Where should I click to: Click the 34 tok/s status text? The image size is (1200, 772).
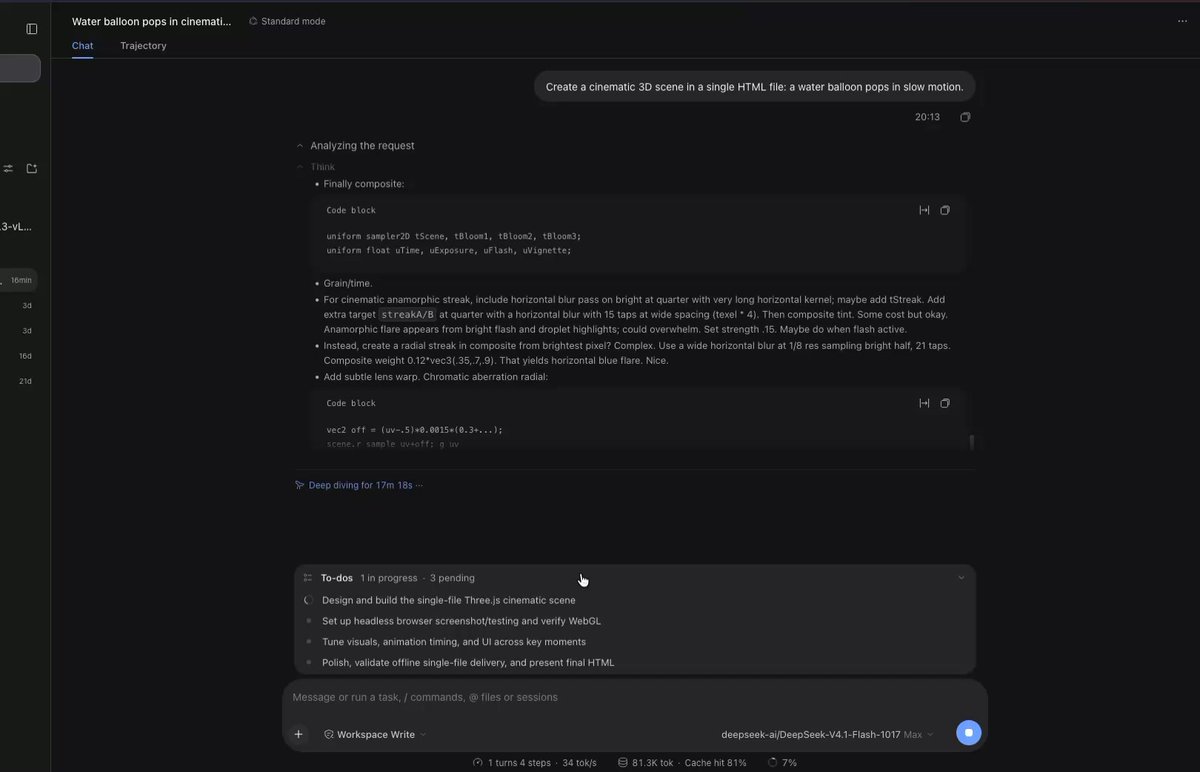coord(579,763)
